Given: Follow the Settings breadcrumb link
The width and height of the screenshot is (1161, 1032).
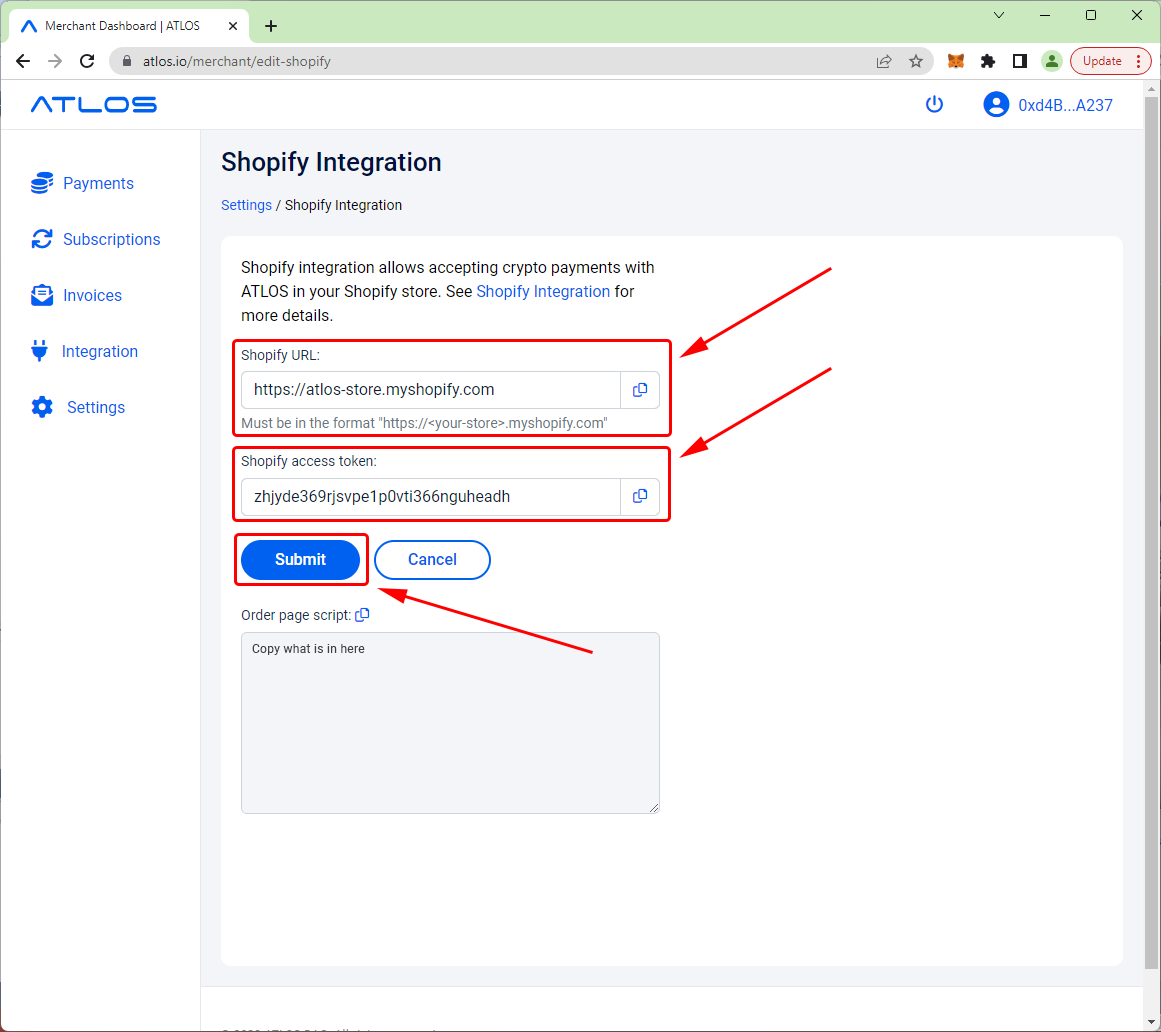Looking at the screenshot, I should click(x=247, y=205).
